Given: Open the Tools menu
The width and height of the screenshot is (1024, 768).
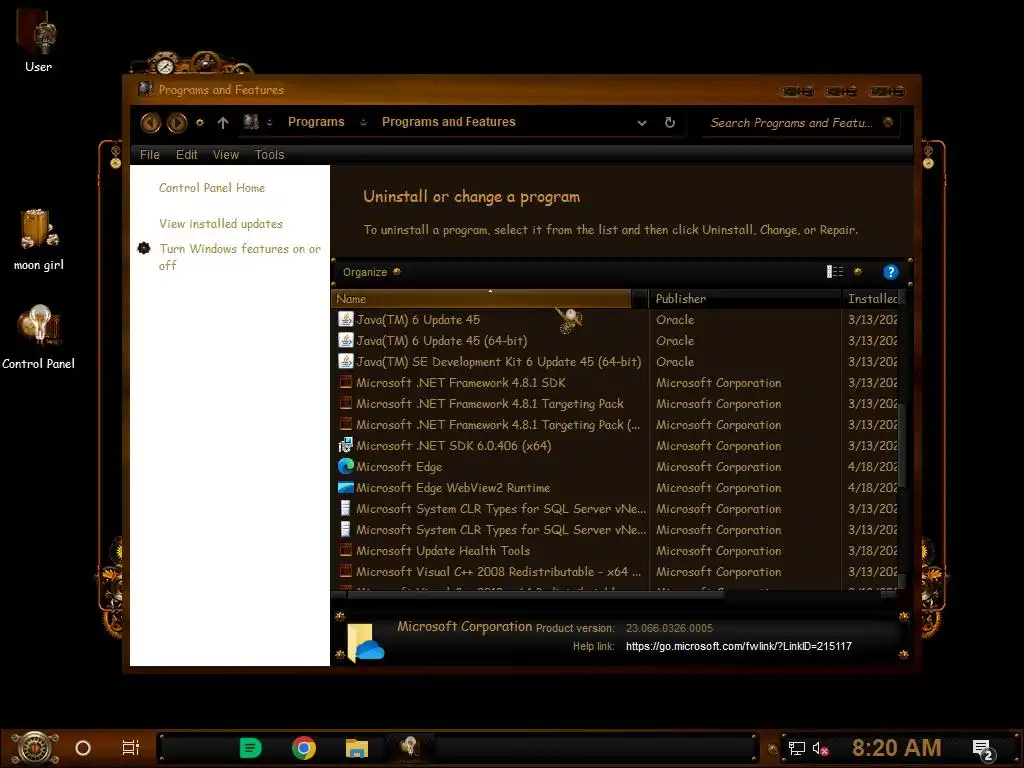Looking at the screenshot, I should pos(269,155).
